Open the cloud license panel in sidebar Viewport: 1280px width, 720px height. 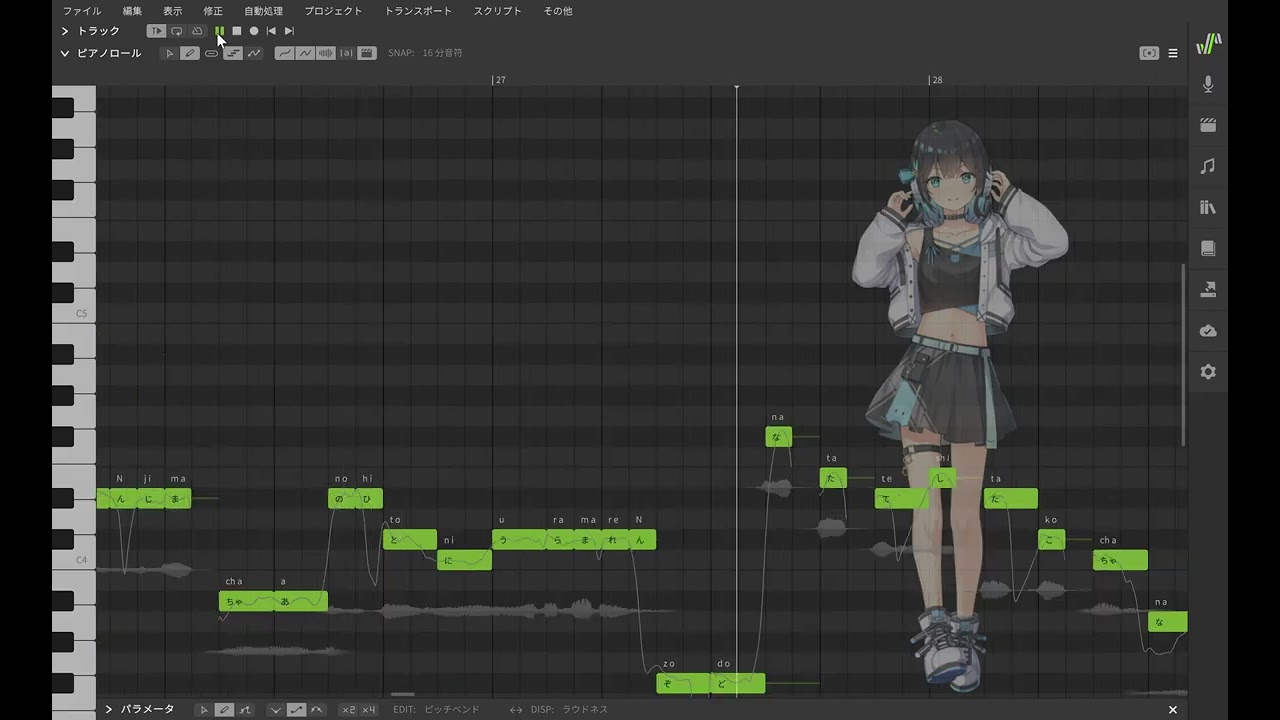pos(1208,331)
